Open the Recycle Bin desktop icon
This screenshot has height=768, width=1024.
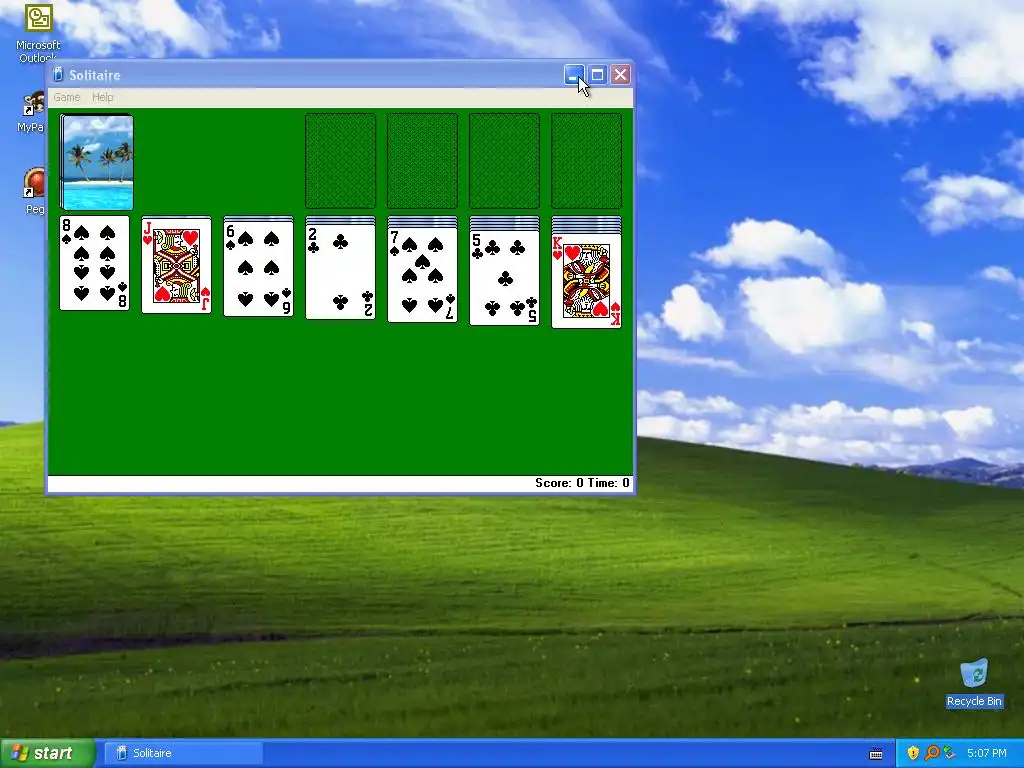tap(974, 683)
